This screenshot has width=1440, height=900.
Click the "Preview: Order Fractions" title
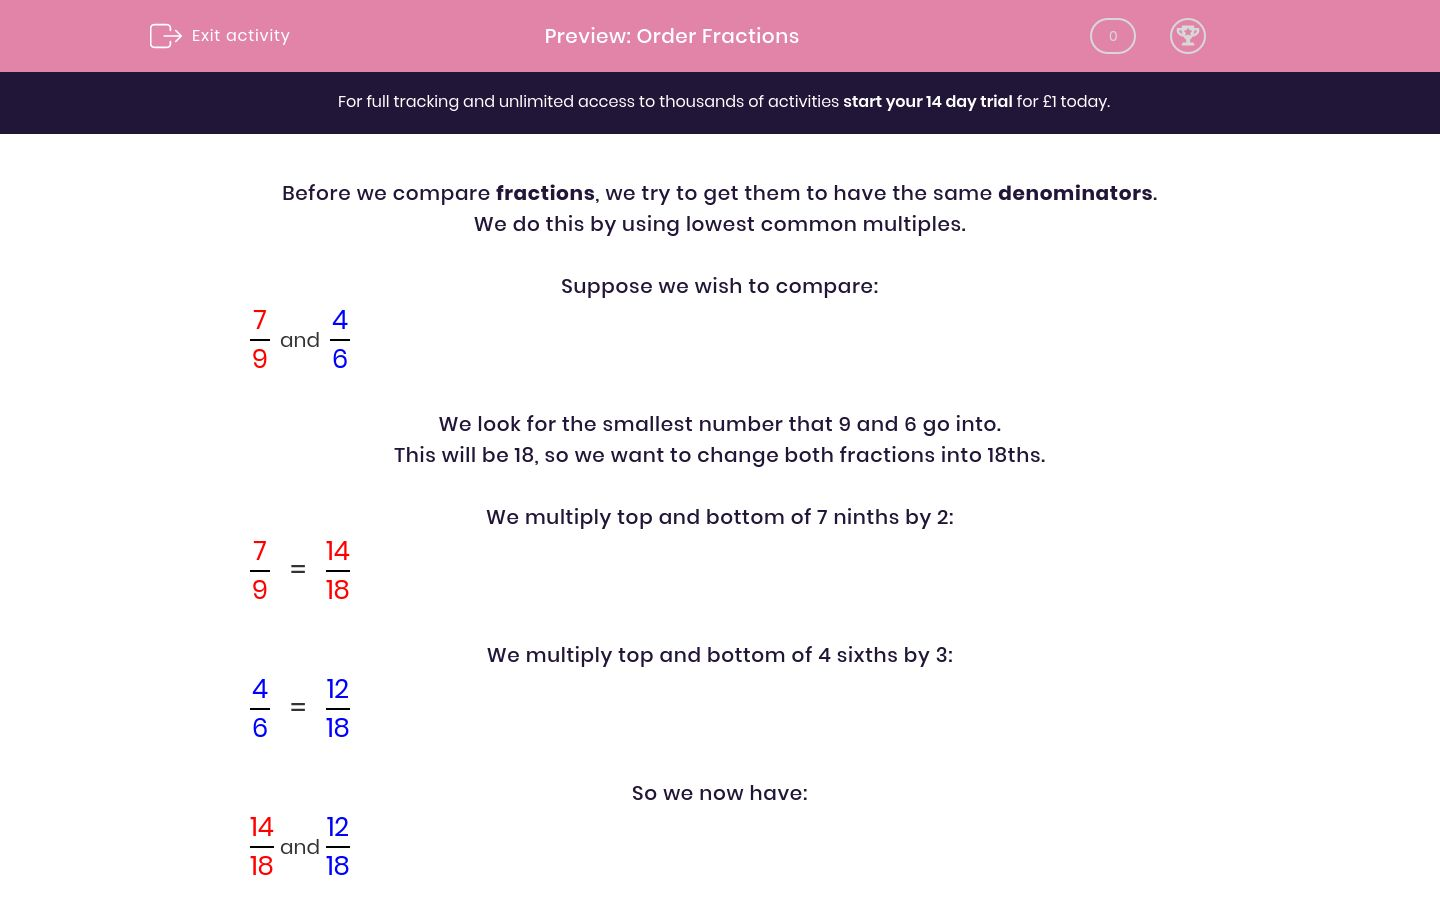click(x=671, y=36)
